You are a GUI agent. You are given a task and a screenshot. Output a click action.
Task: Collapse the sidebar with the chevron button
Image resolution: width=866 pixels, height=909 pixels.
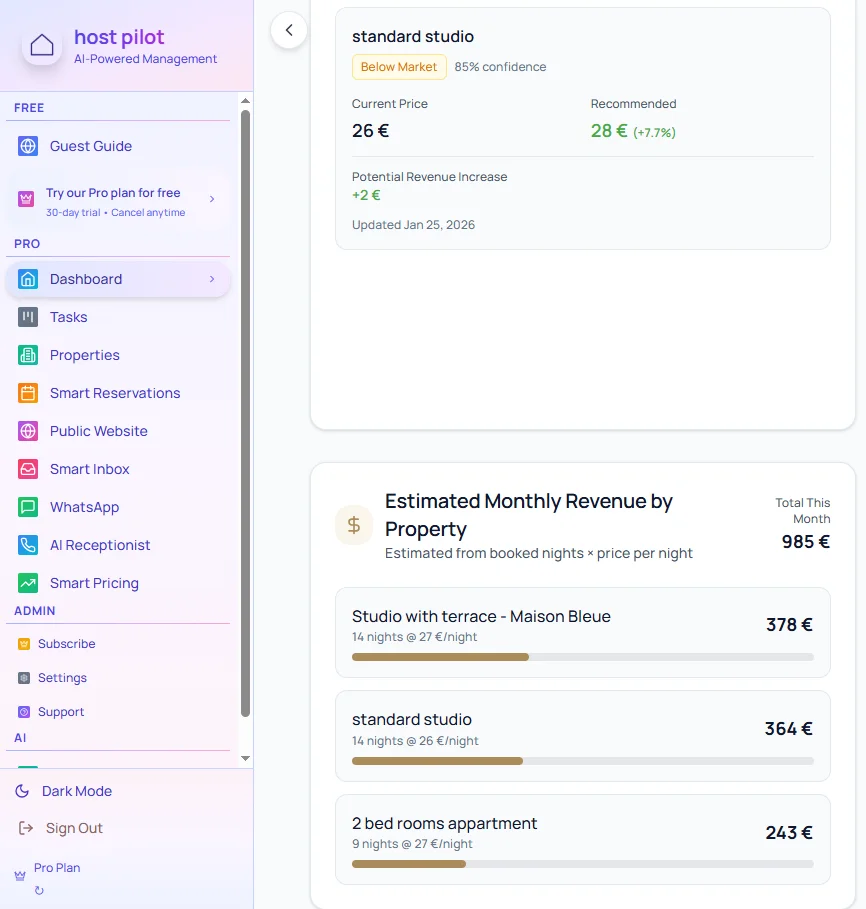tap(289, 31)
